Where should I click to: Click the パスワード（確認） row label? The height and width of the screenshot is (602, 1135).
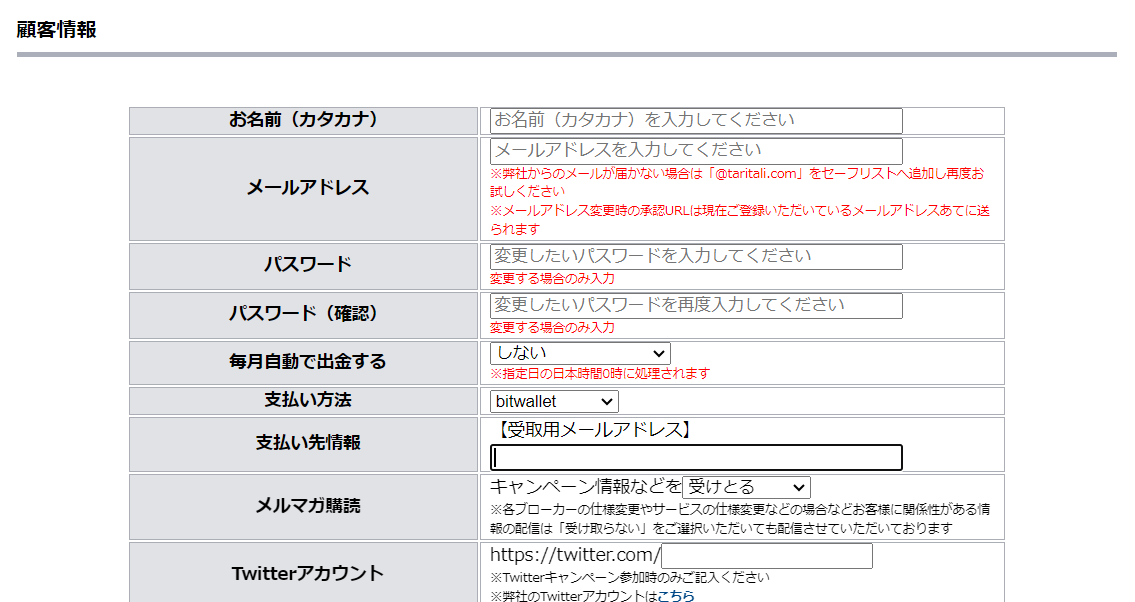pos(304,314)
